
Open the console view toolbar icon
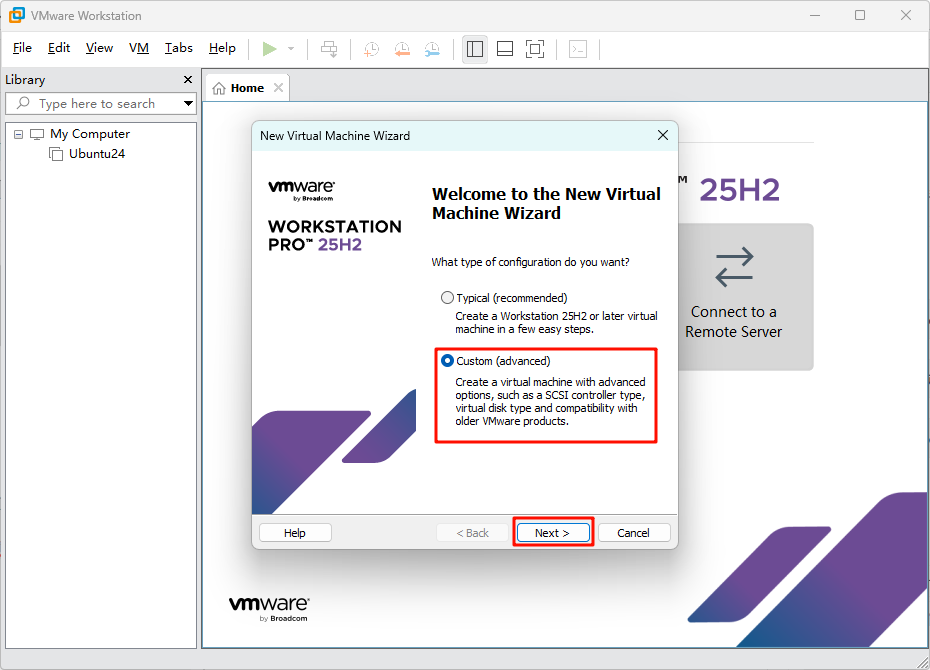click(578, 49)
